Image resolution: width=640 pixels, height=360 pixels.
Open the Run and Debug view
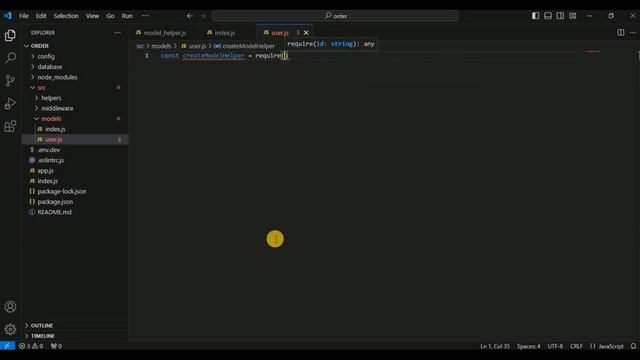click(10, 103)
